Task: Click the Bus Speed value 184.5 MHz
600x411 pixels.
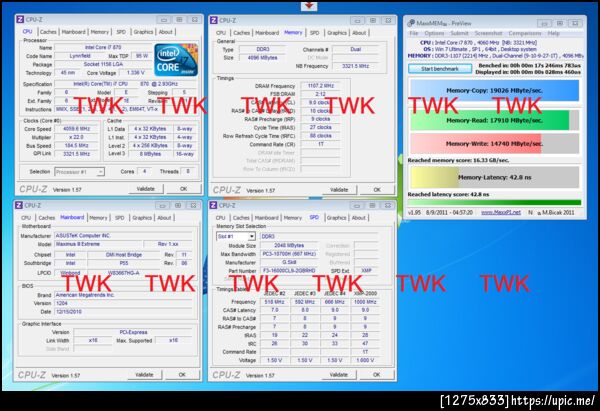Action: 77,146
